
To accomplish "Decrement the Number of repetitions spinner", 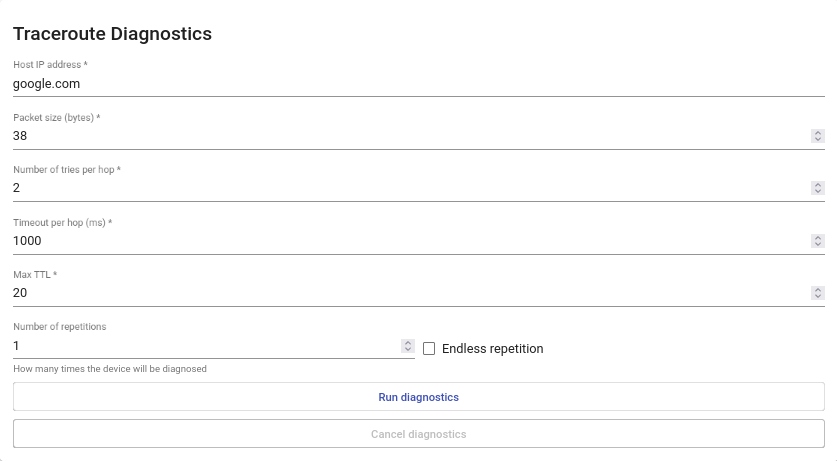I will (x=407, y=349).
